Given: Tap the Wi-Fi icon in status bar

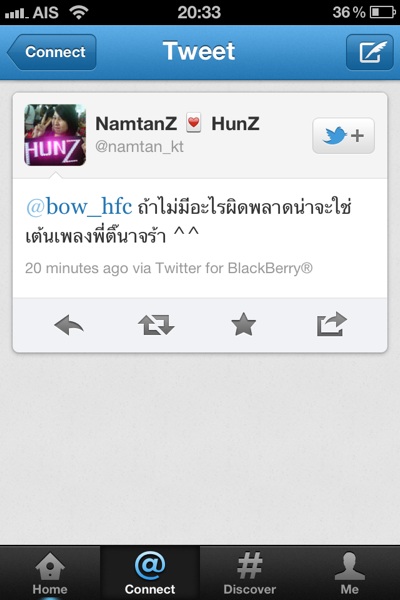Looking at the screenshot, I should point(79,12).
